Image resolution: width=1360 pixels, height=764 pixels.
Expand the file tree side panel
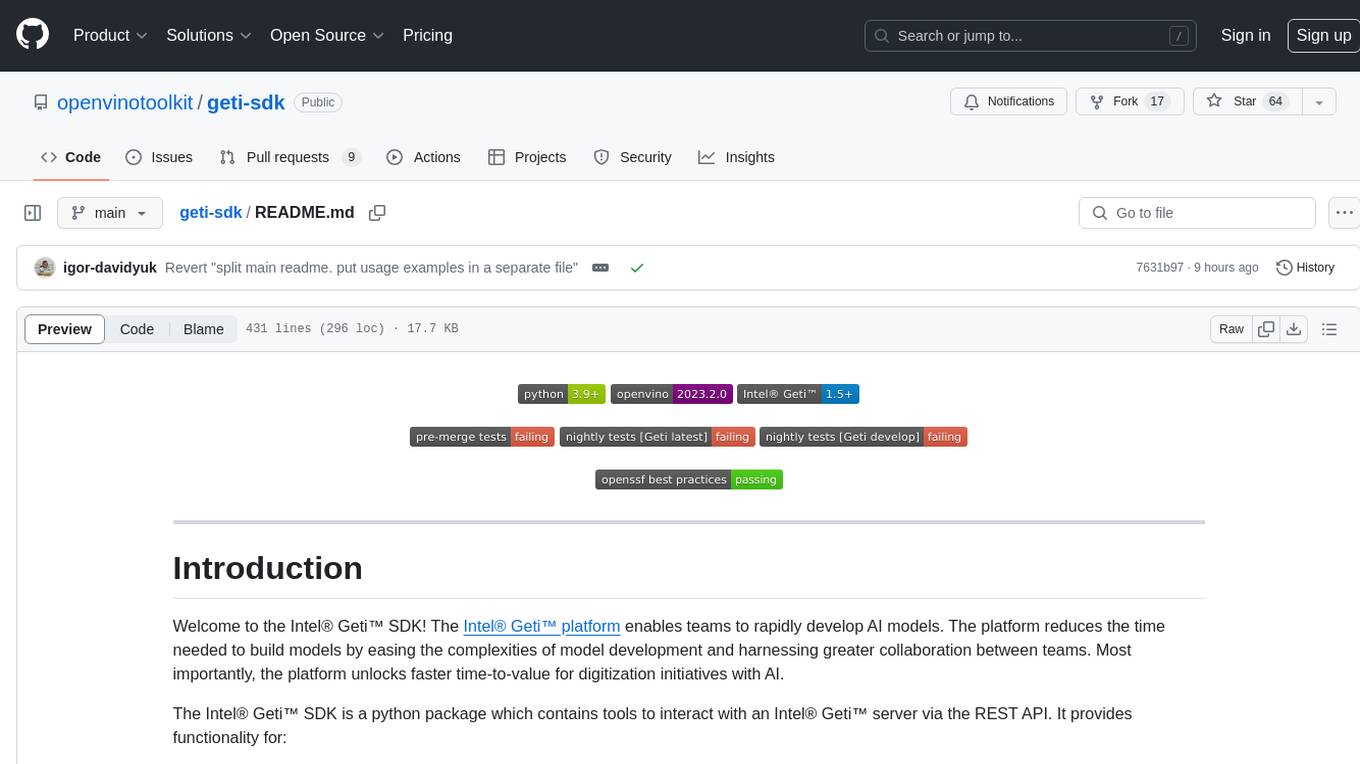click(33, 213)
